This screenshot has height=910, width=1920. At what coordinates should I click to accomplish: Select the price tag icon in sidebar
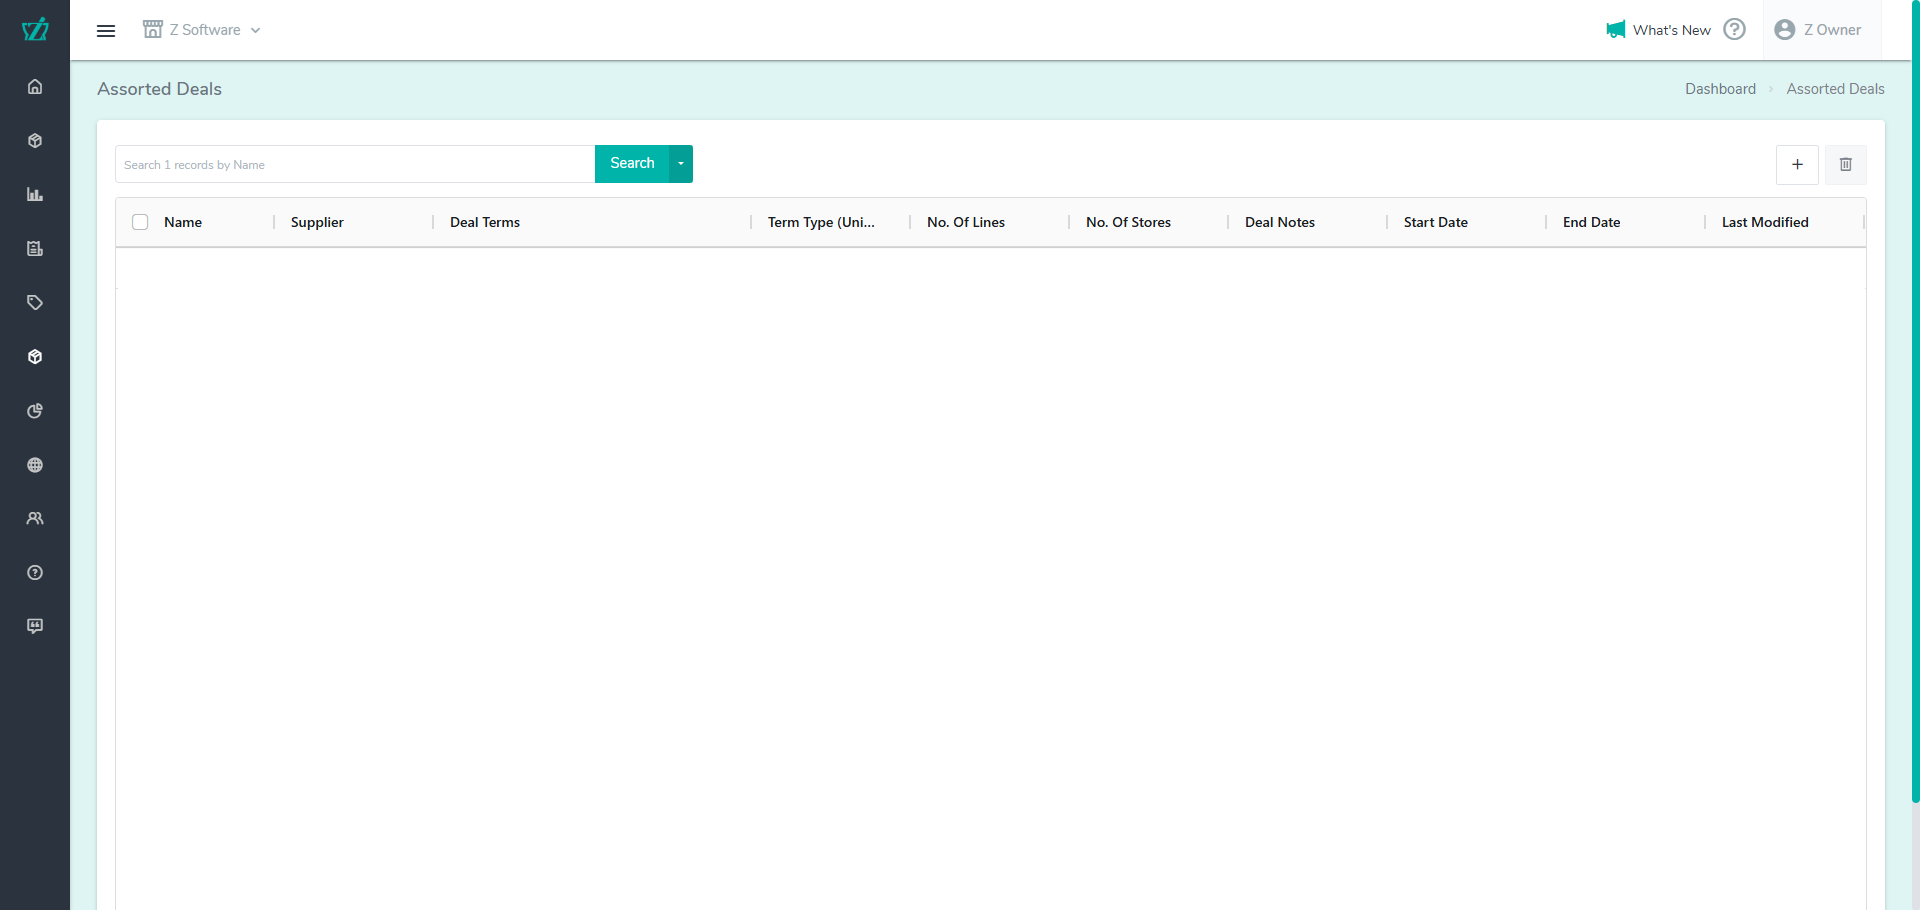(35, 303)
